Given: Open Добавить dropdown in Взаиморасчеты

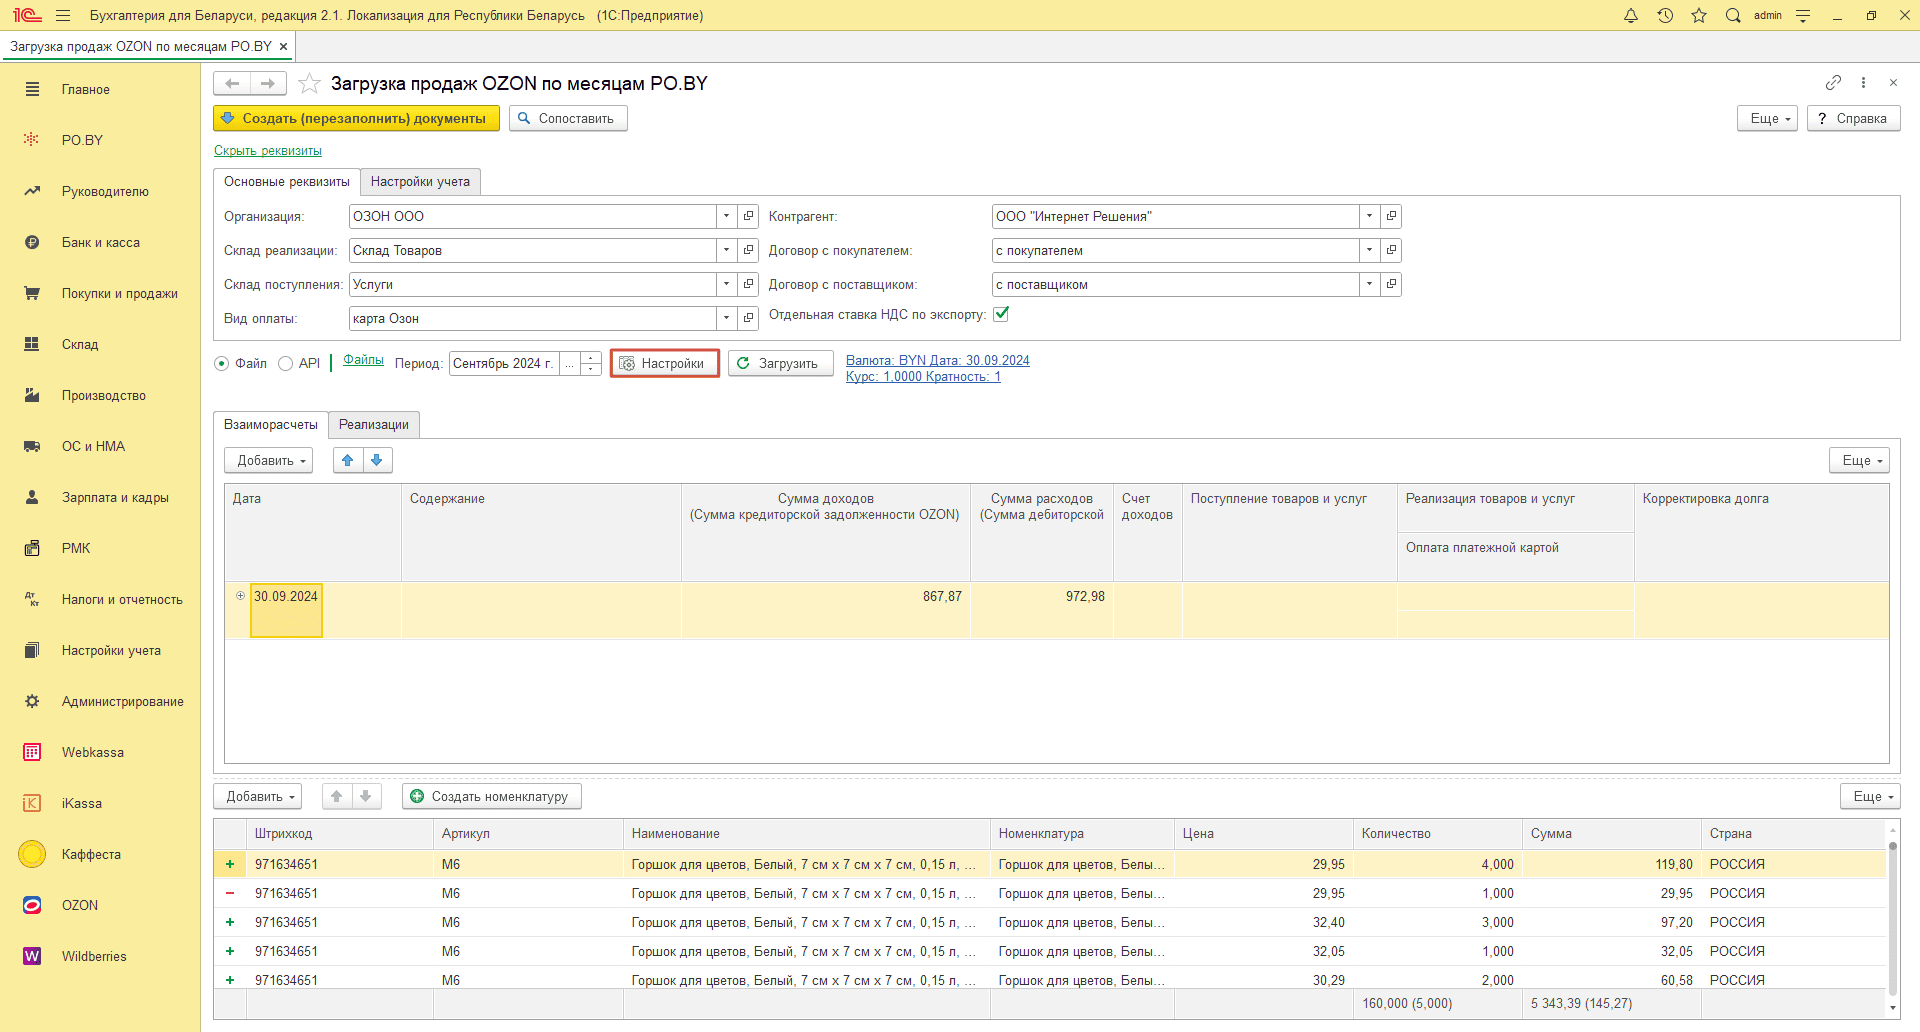Looking at the screenshot, I should (269, 460).
